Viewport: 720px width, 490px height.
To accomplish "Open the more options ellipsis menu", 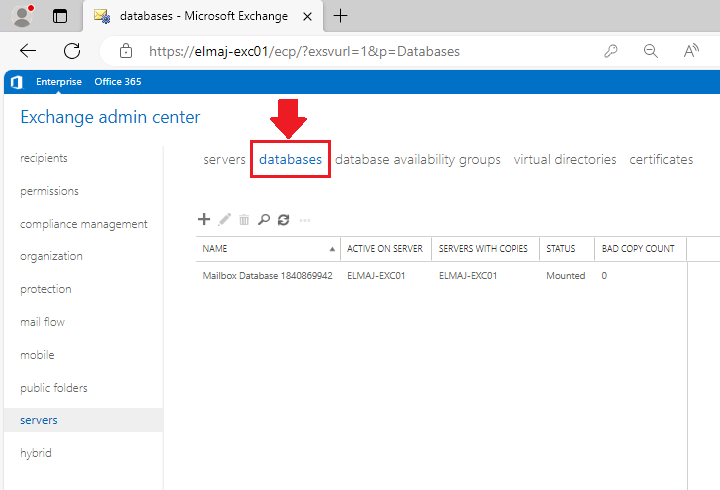I will click(x=305, y=219).
